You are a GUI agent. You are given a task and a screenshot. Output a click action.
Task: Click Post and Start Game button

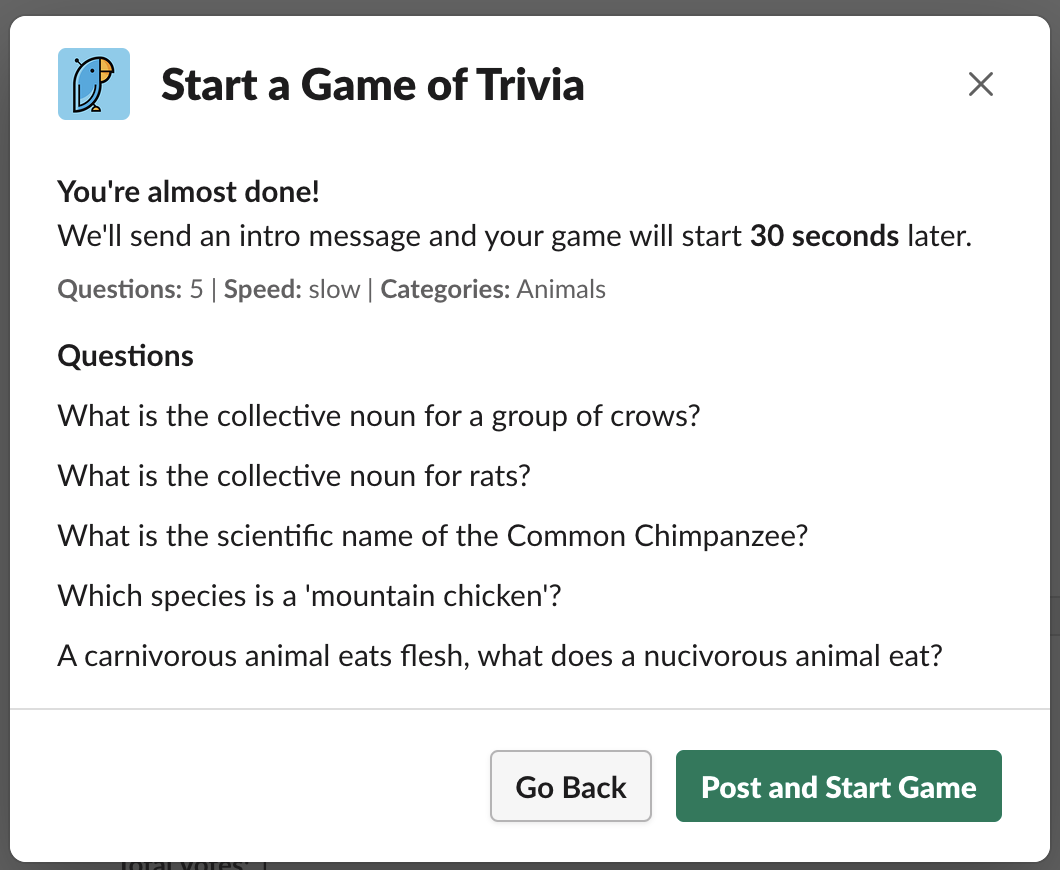[x=838, y=786]
